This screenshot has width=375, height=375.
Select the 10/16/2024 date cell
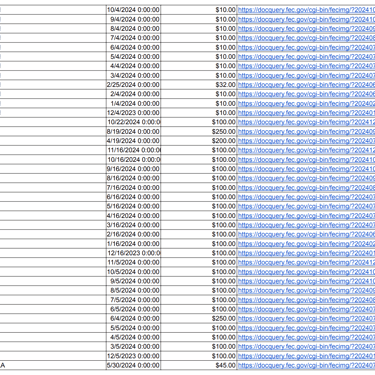point(133,159)
